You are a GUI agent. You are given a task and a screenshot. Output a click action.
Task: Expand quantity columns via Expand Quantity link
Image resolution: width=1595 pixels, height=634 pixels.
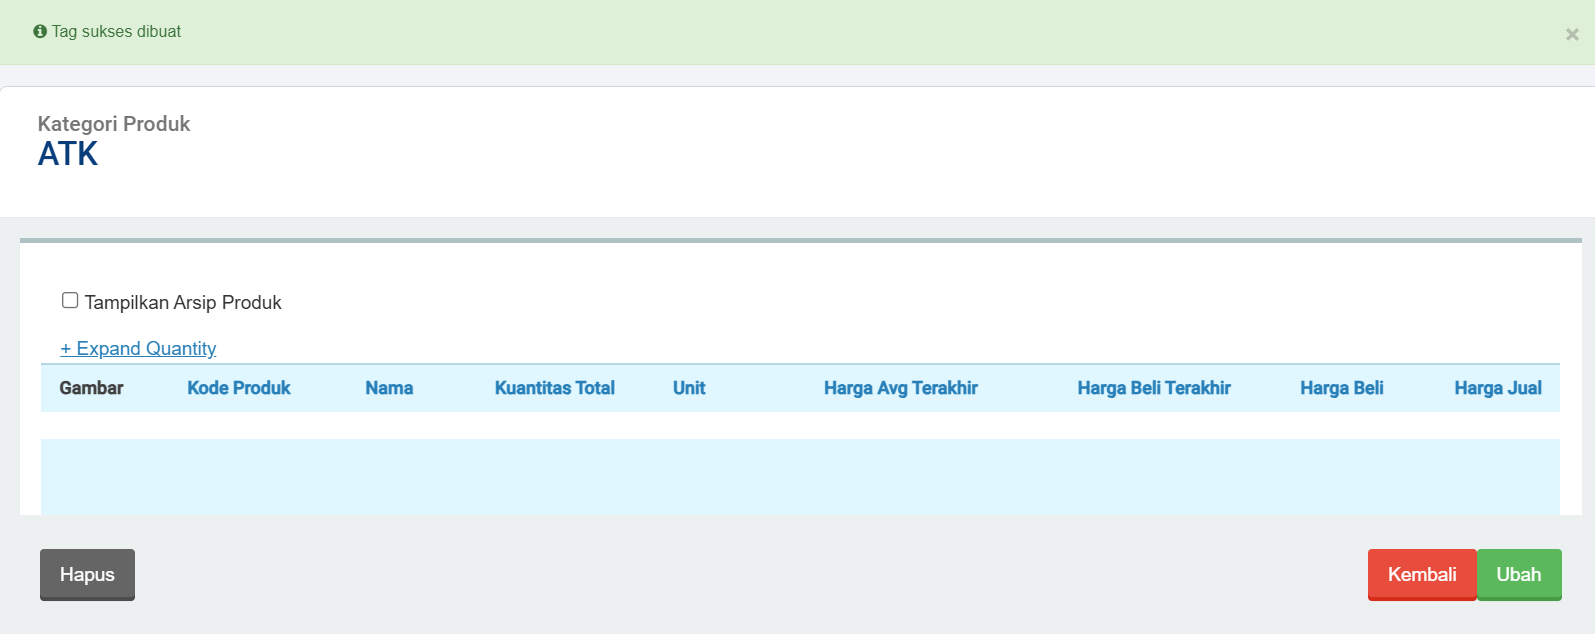click(138, 348)
